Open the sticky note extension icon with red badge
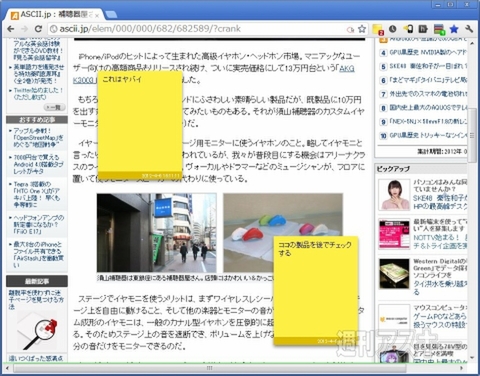This screenshot has width=480, height=376. (x=378, y=29)
